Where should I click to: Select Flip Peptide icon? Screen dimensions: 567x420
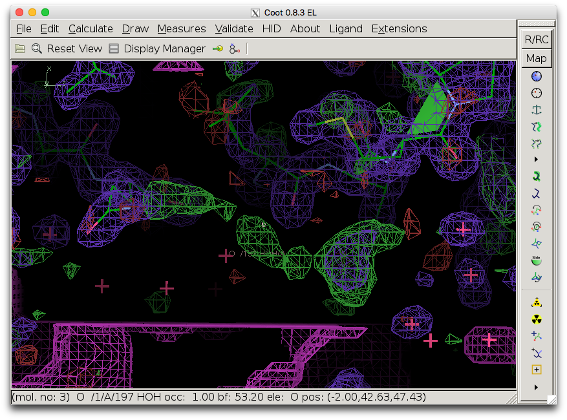click(536, 244)
